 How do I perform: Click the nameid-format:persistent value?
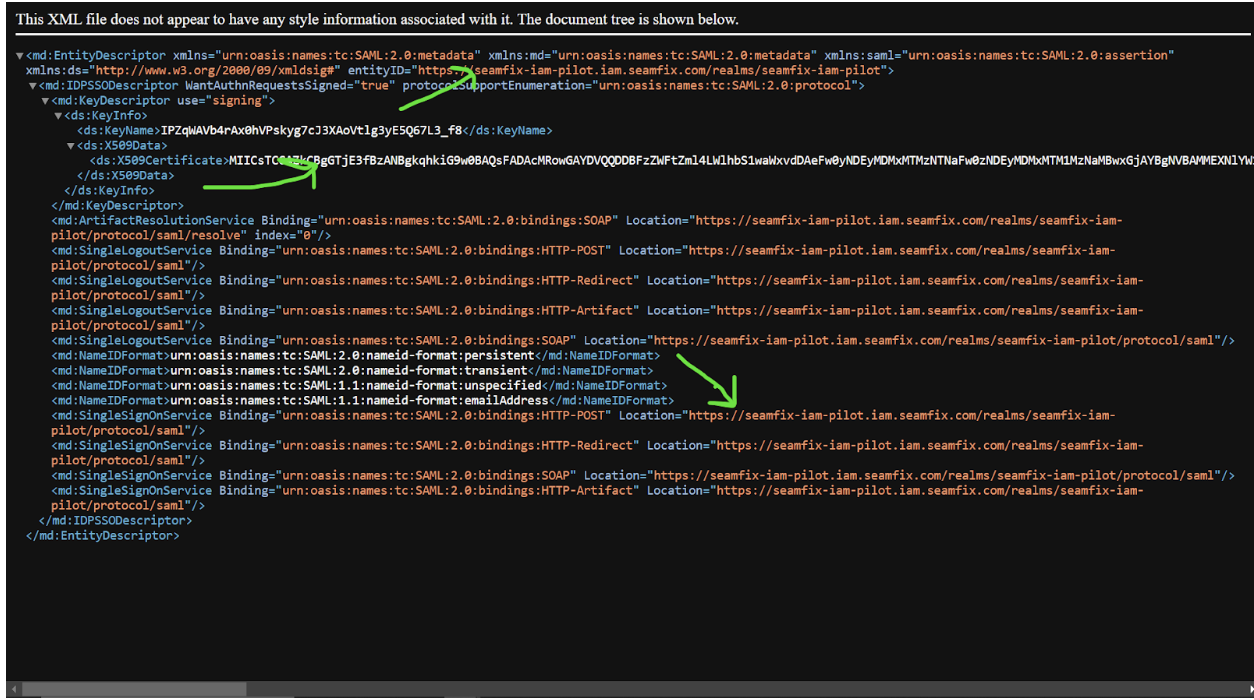[352, 355]
